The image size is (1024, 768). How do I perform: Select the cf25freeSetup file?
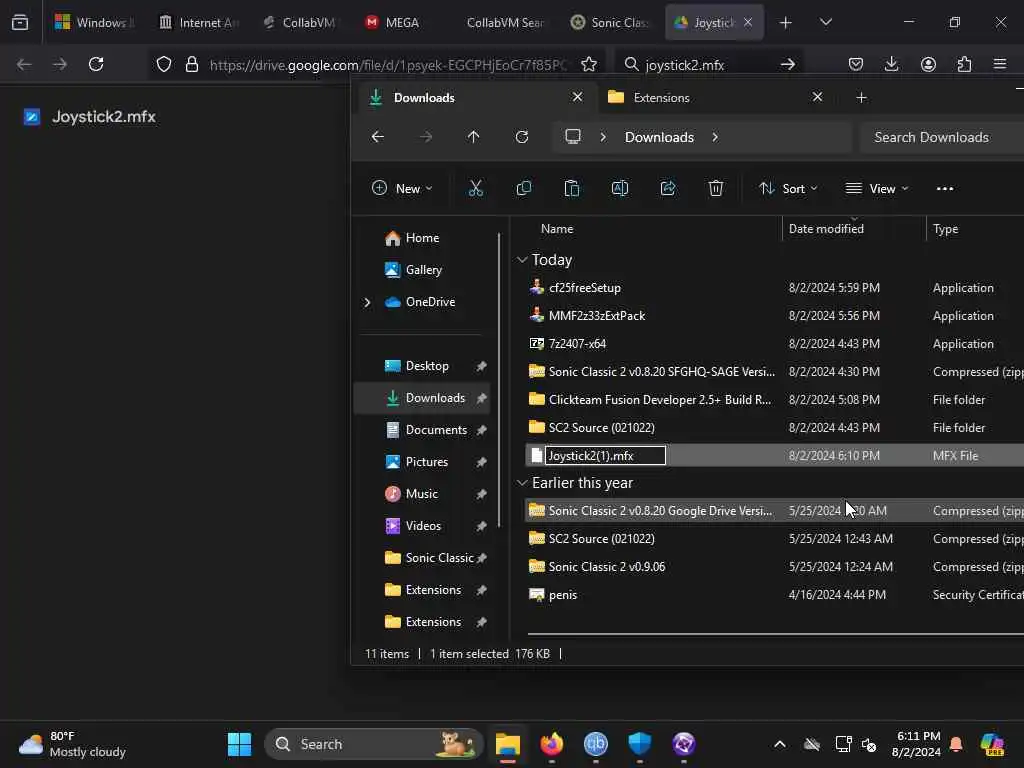click(584, 287)
